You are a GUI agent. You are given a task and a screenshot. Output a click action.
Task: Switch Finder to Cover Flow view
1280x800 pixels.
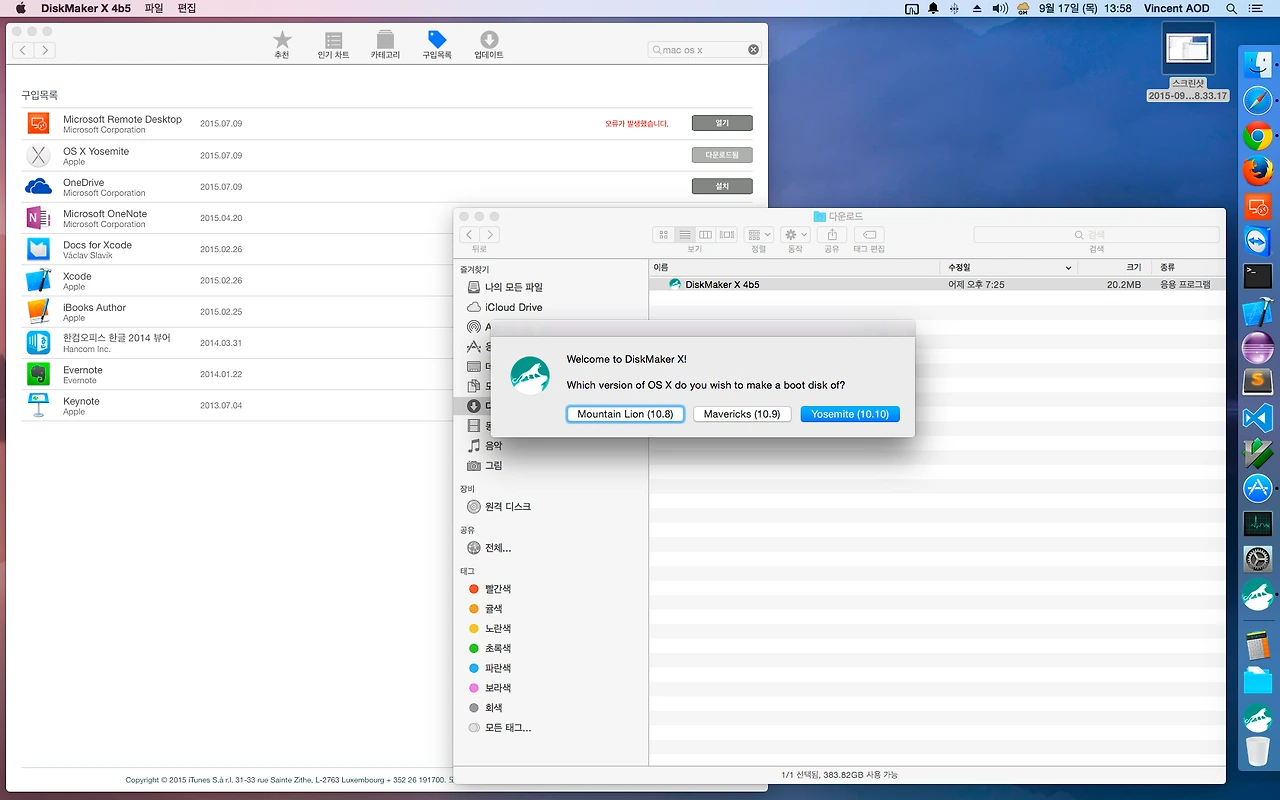coord(727,235)
